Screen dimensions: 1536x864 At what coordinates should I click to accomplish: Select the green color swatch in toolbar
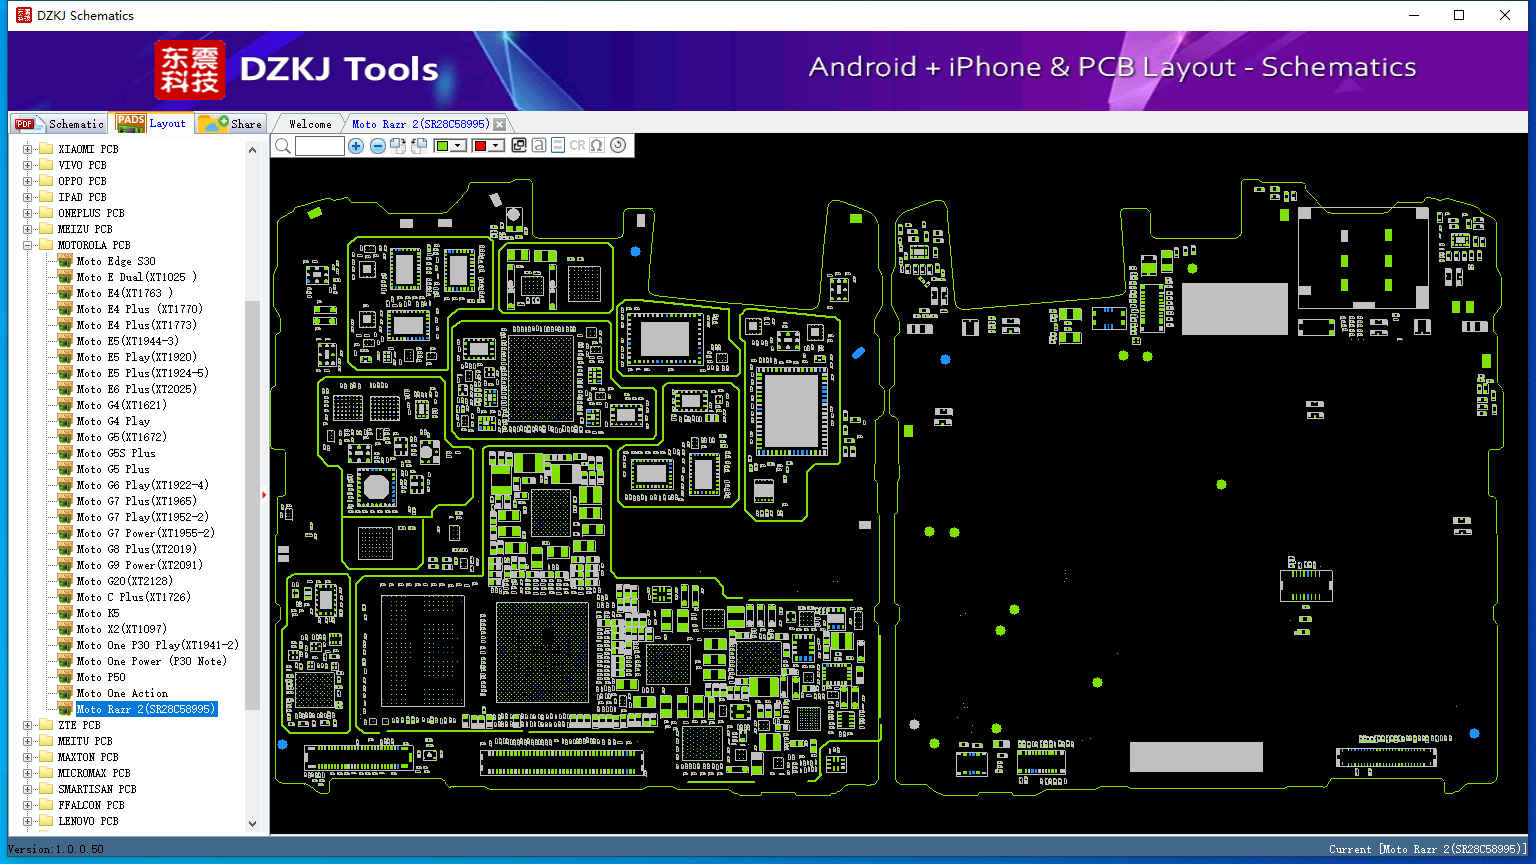click(x=442, y=146)
